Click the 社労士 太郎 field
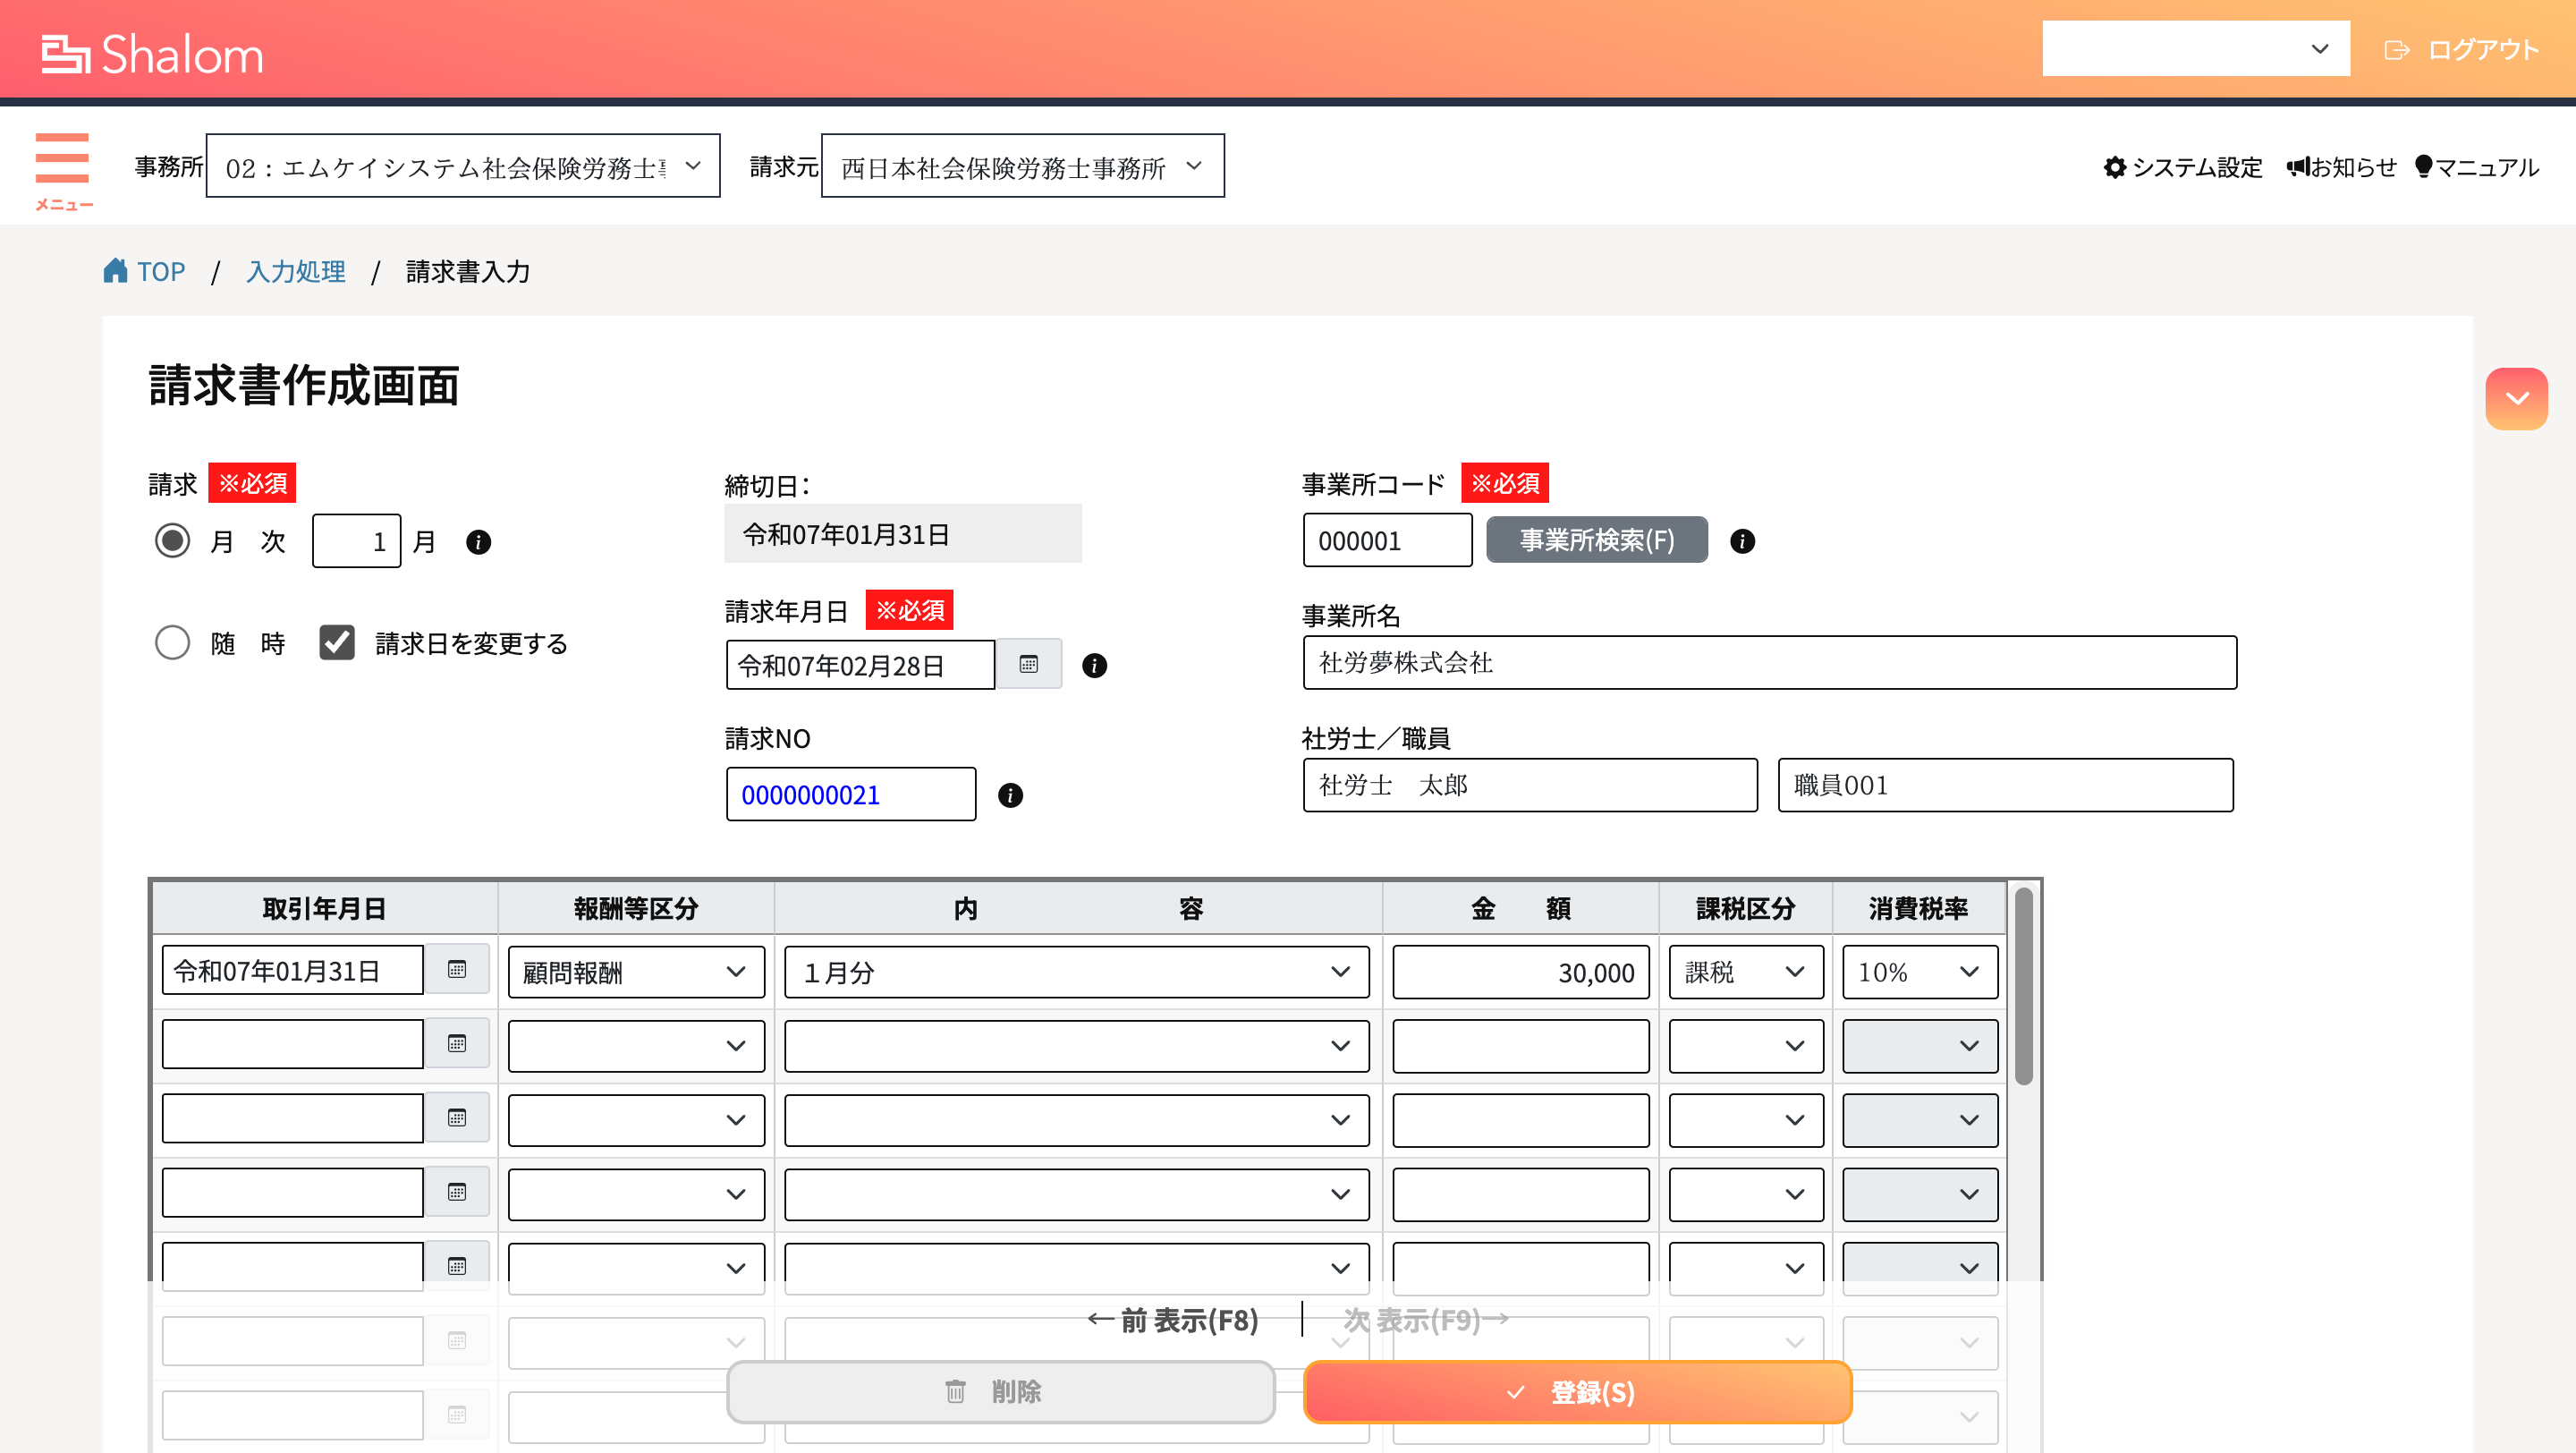 (1530, 785)
